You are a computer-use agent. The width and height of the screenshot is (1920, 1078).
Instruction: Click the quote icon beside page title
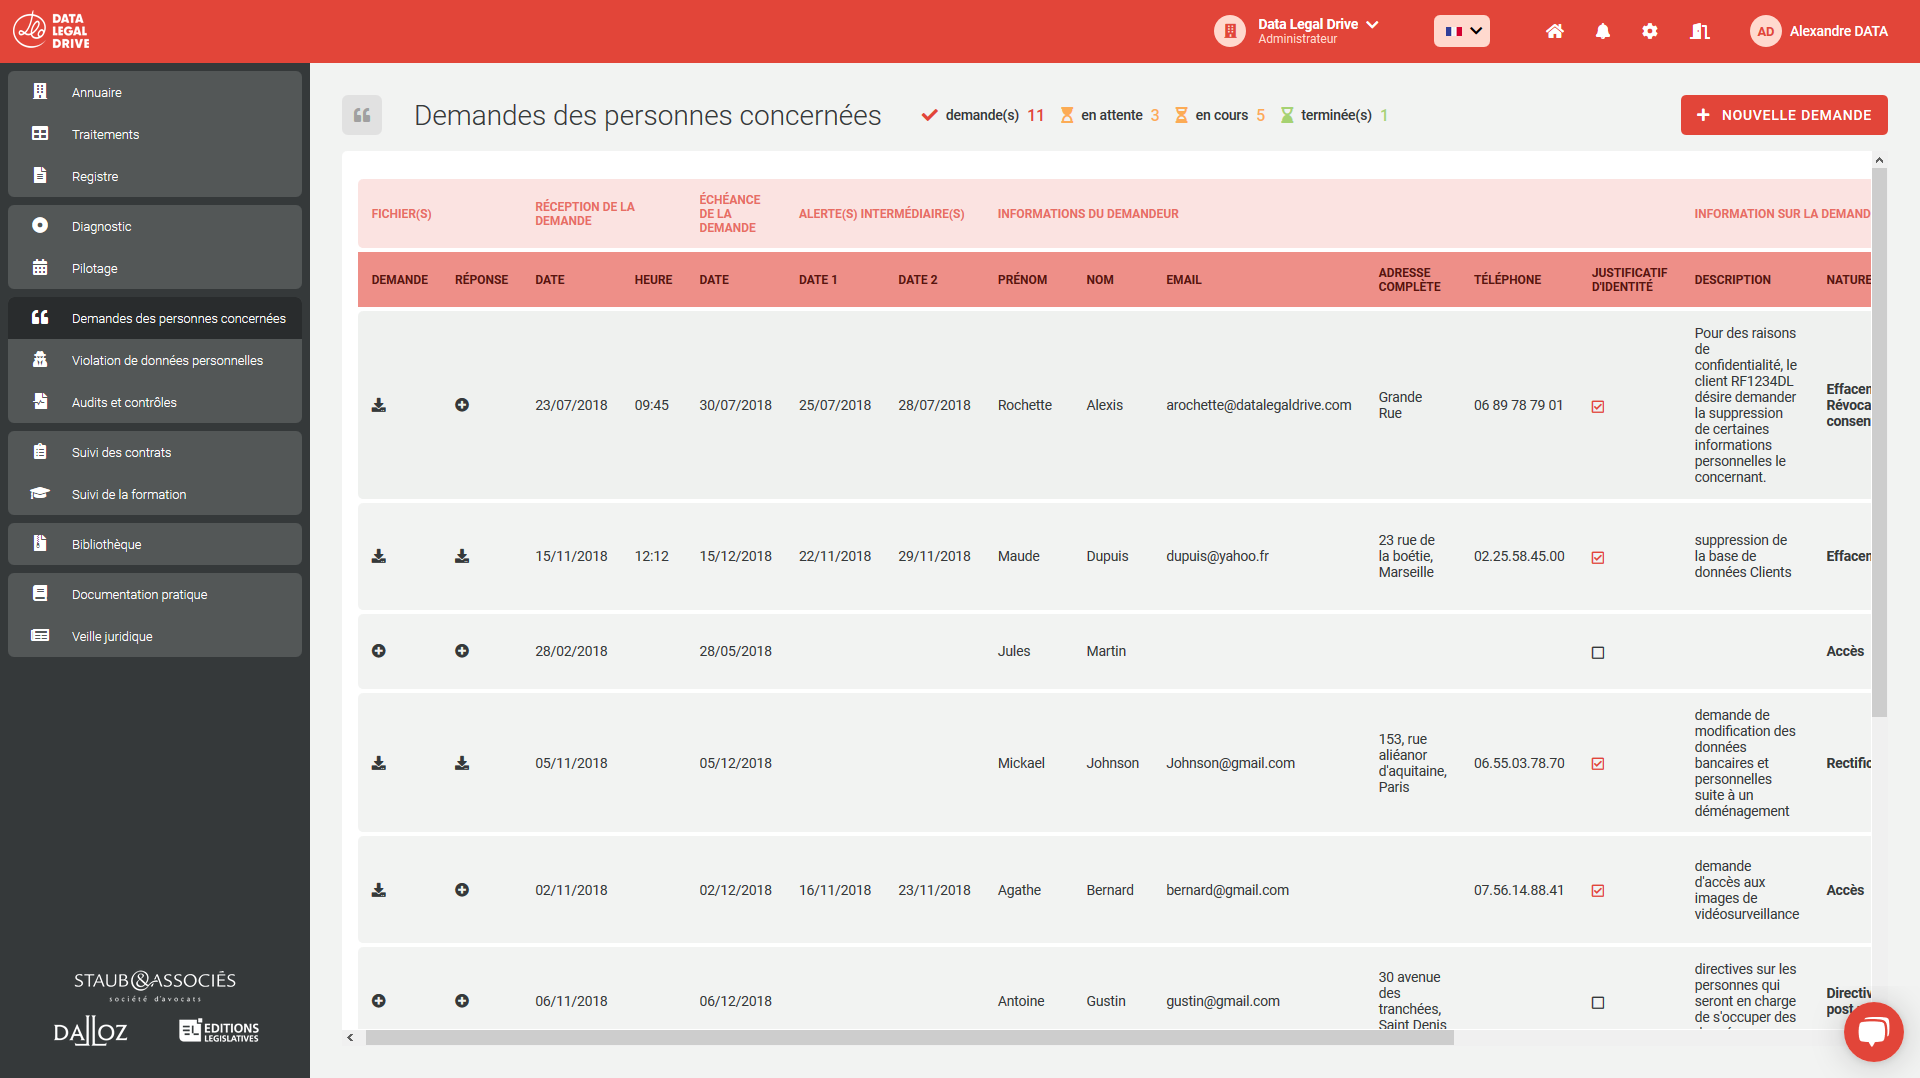(x=362, y=115)
